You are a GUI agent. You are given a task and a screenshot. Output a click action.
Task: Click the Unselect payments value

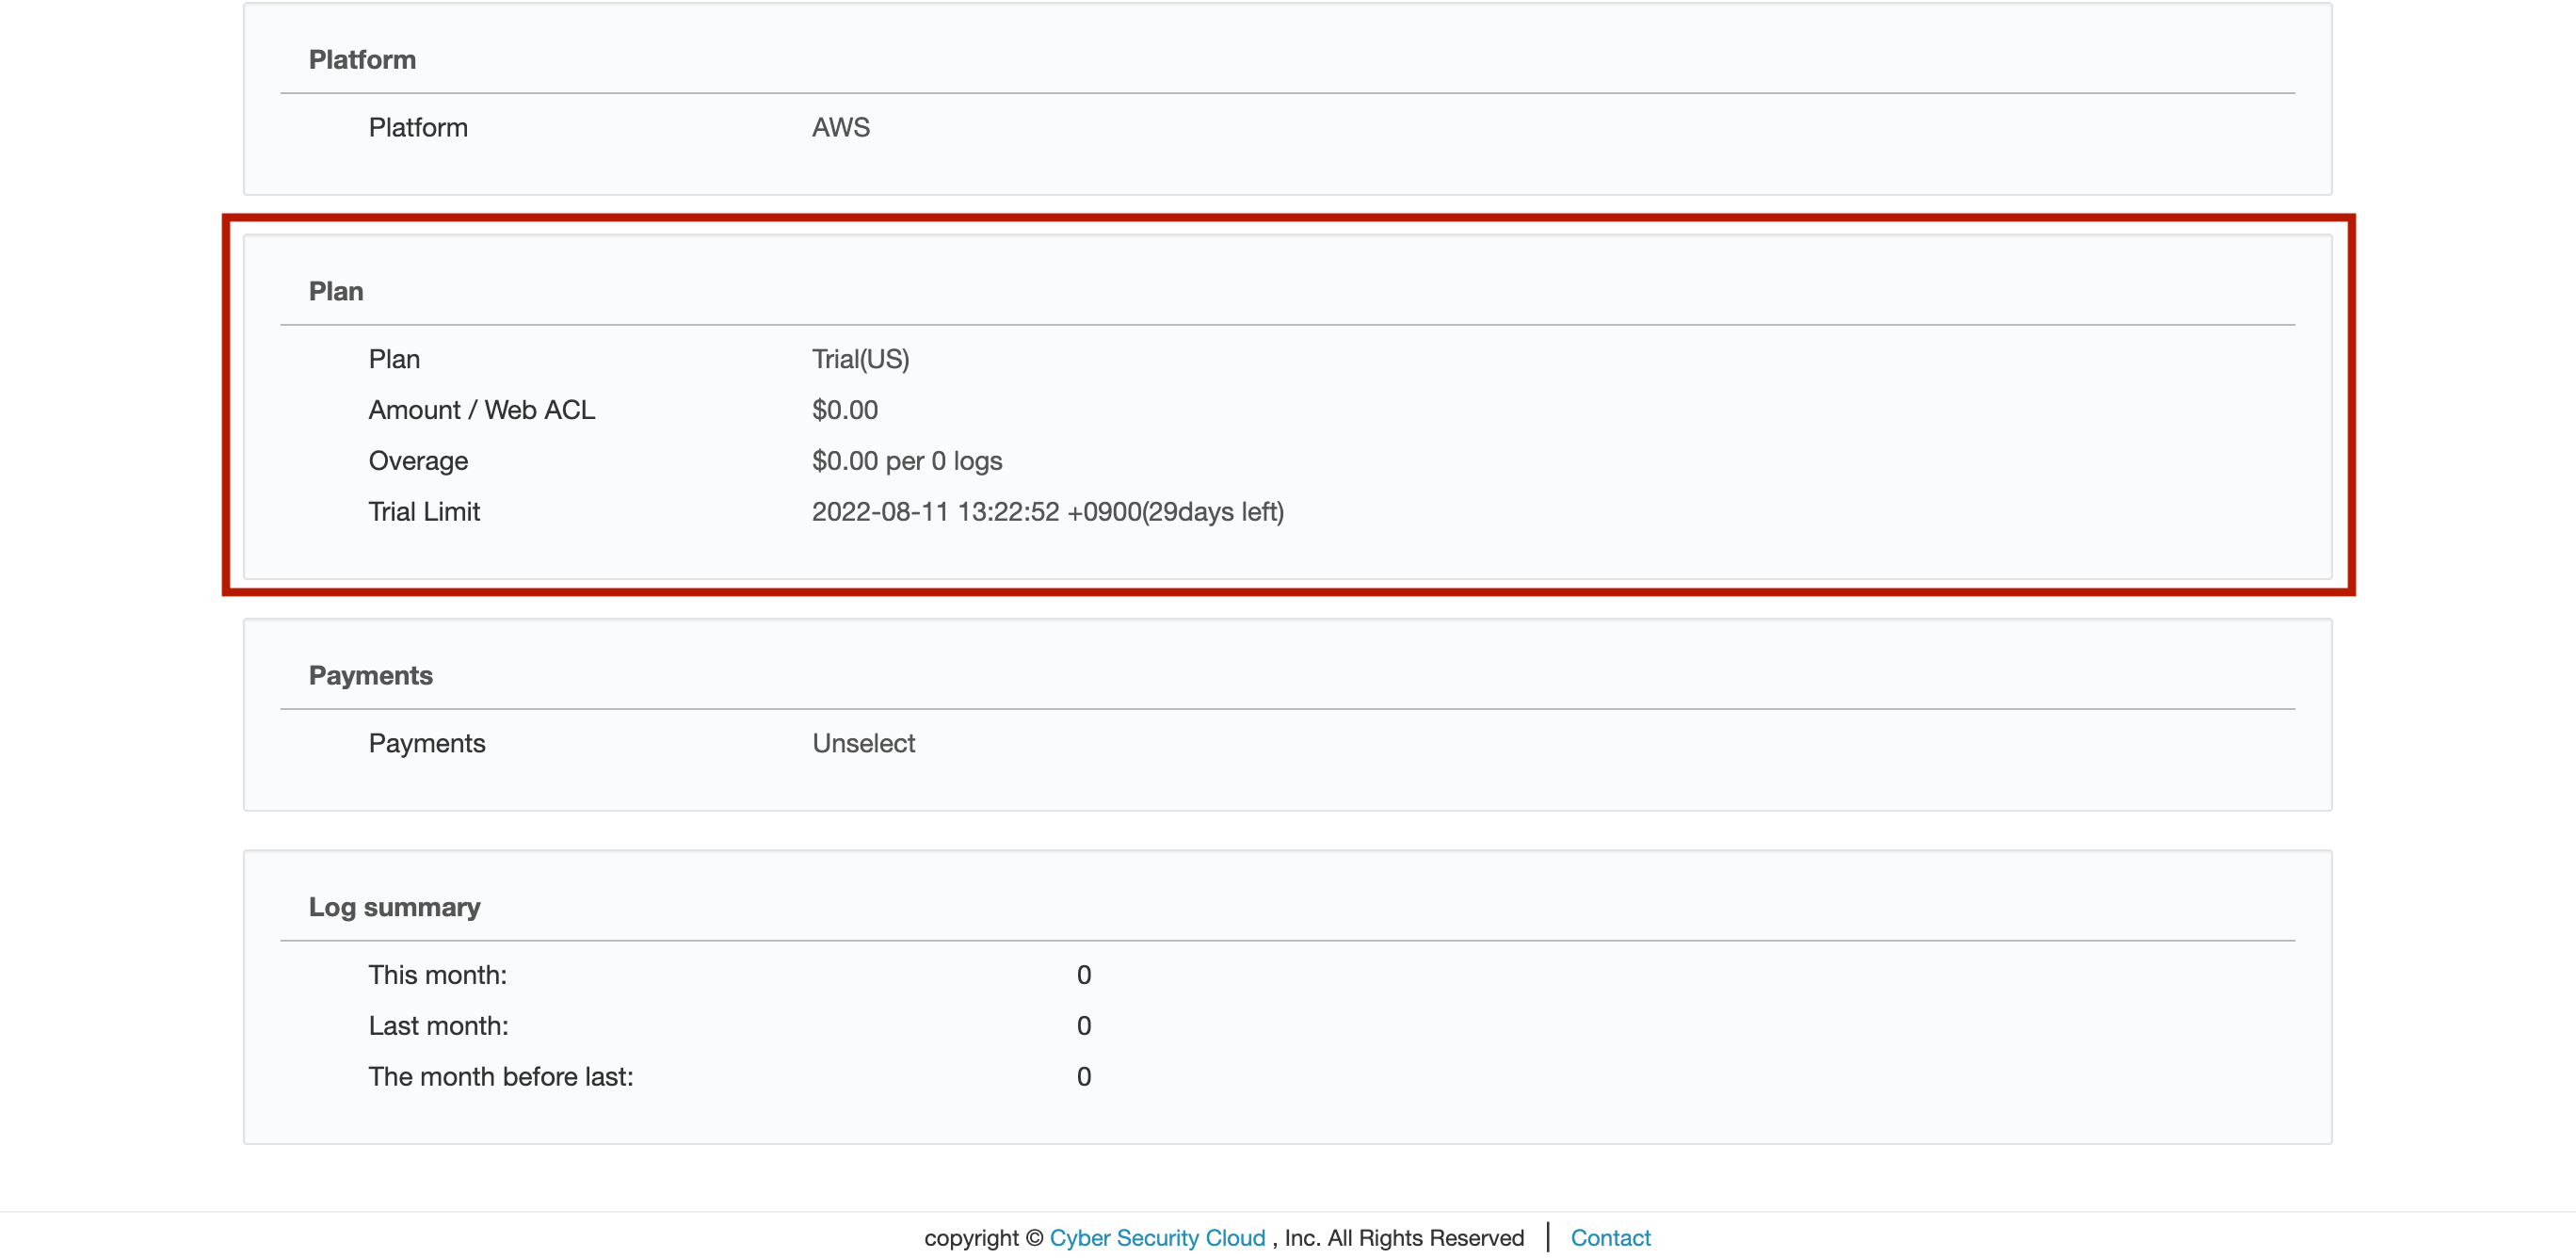[x=863, y=743]
